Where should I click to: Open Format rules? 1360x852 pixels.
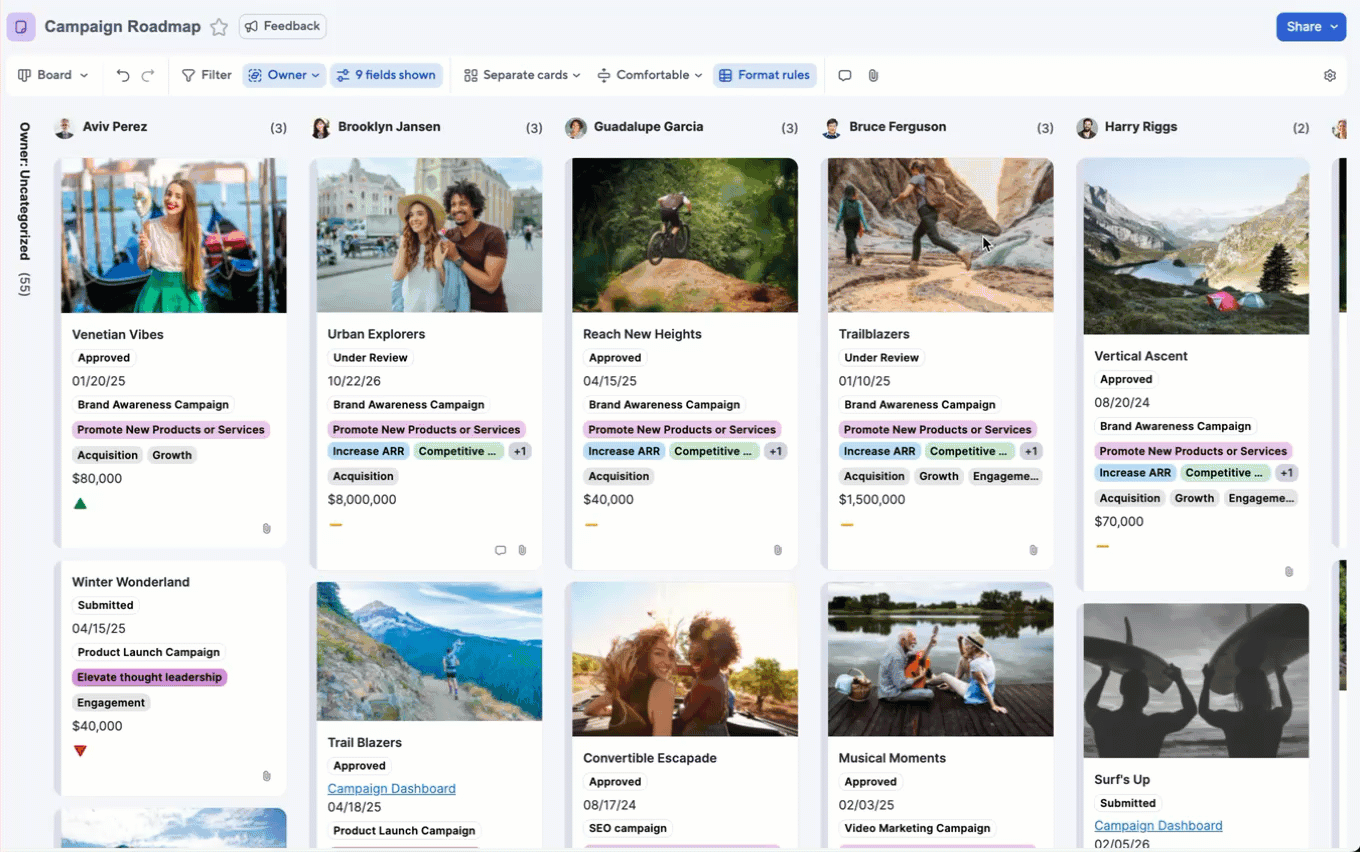[765, 75]
